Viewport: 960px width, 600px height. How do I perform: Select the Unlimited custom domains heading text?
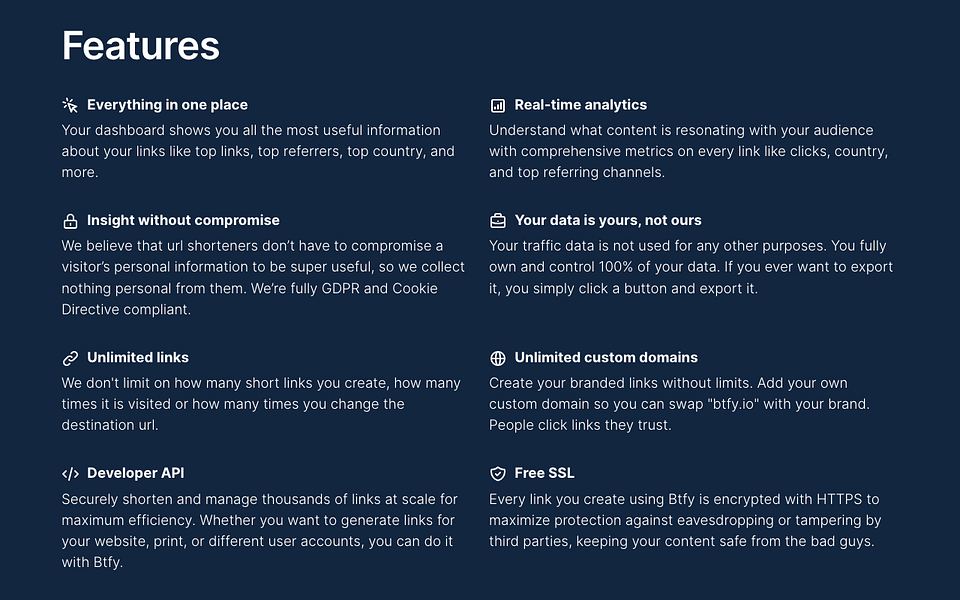tap(606, 358)
